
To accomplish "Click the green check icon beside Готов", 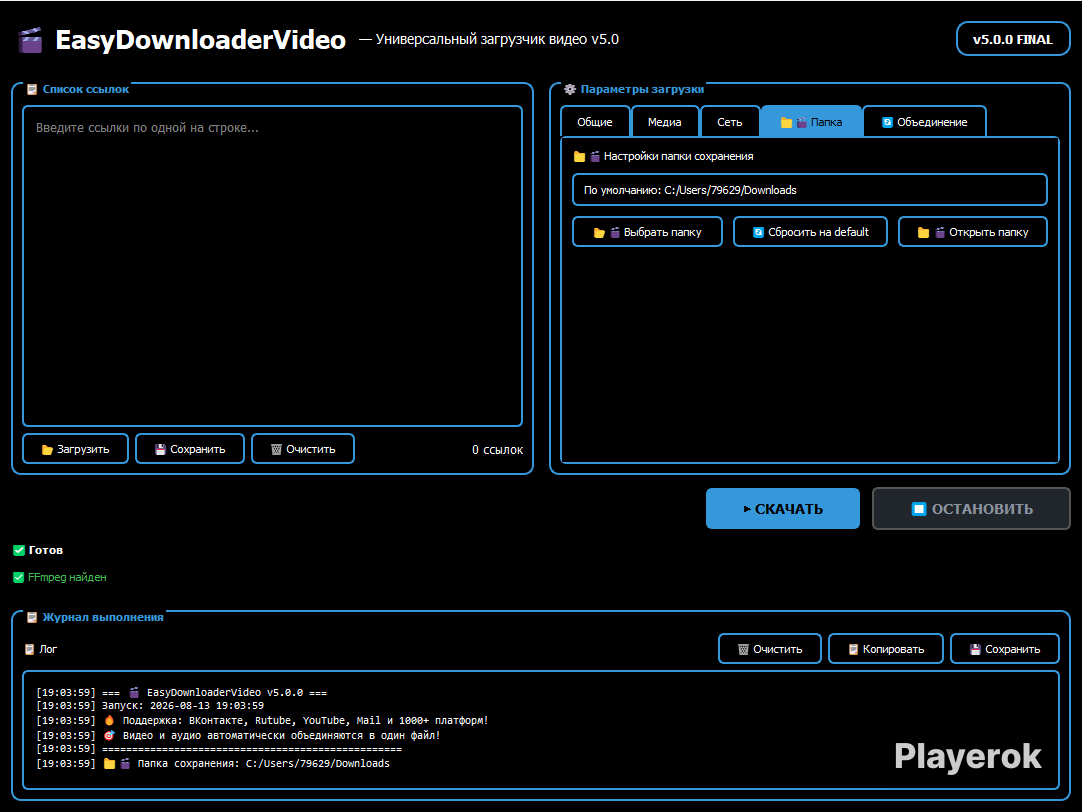I will (19, 551).
